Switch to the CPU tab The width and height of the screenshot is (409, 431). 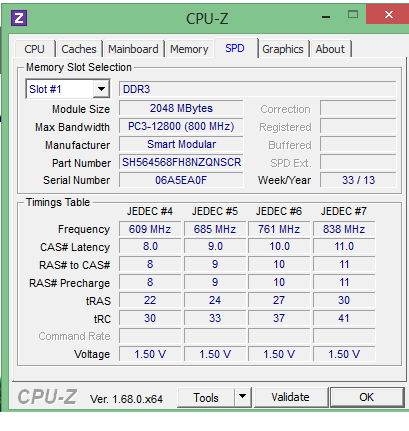pyautogui.click(x=34, y=49)
